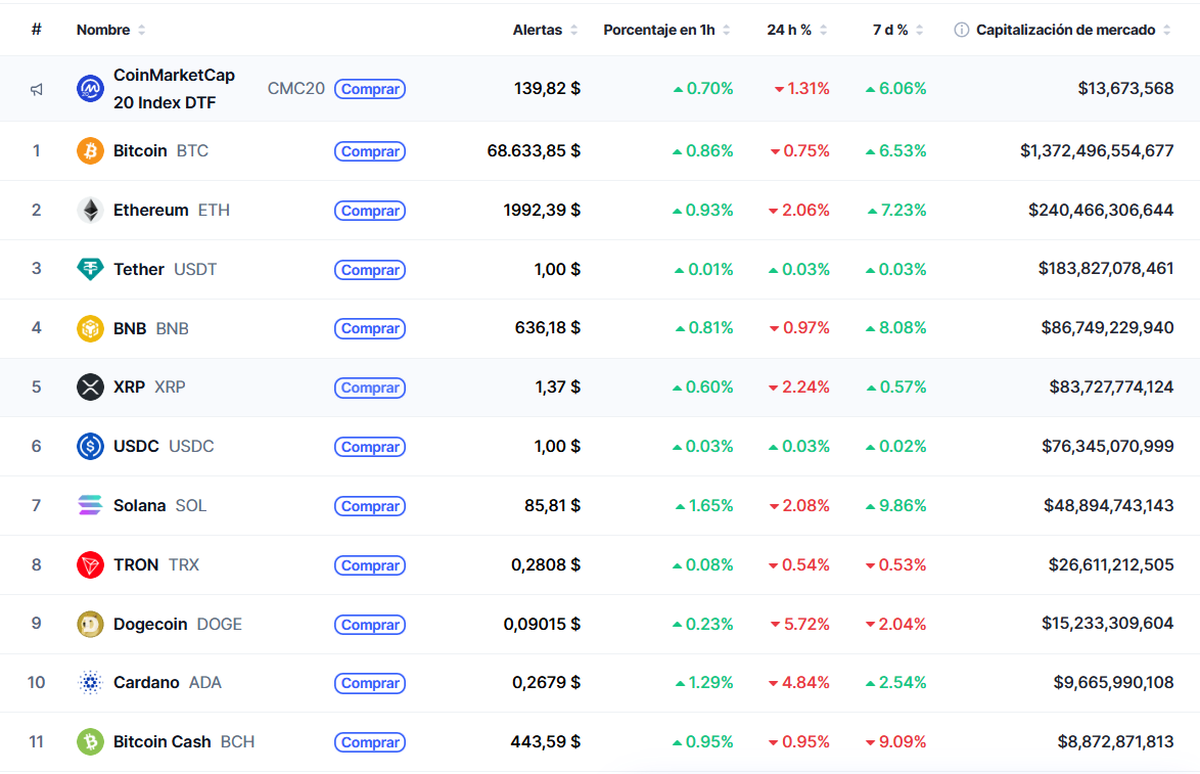Sort by 7 d % column header
This screenshot has height=774, width=1200.
pyautogui.click(x=890, y=30)
